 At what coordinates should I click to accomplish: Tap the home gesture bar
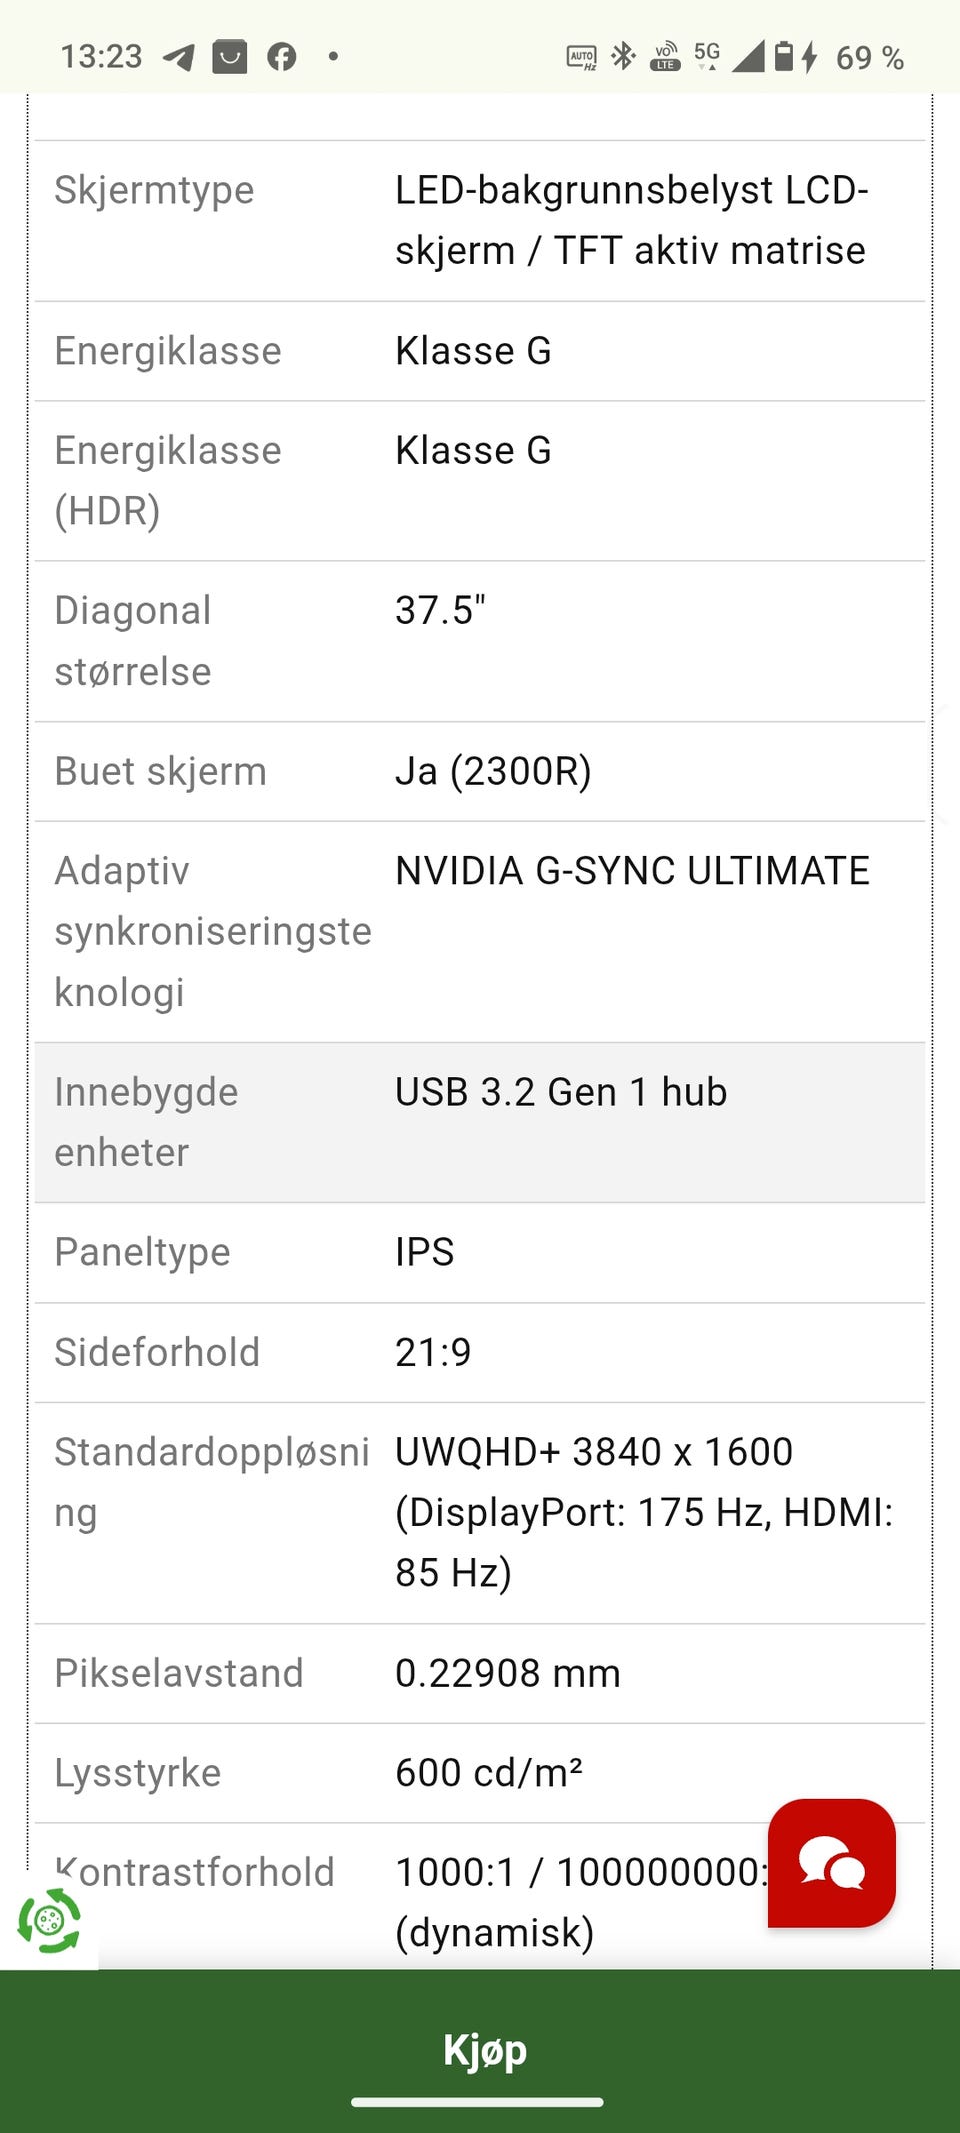[477, 2103]
